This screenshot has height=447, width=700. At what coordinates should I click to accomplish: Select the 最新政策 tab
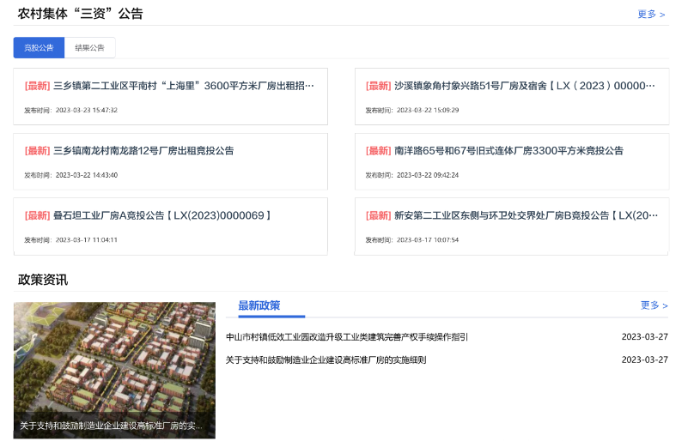[259, 306]
